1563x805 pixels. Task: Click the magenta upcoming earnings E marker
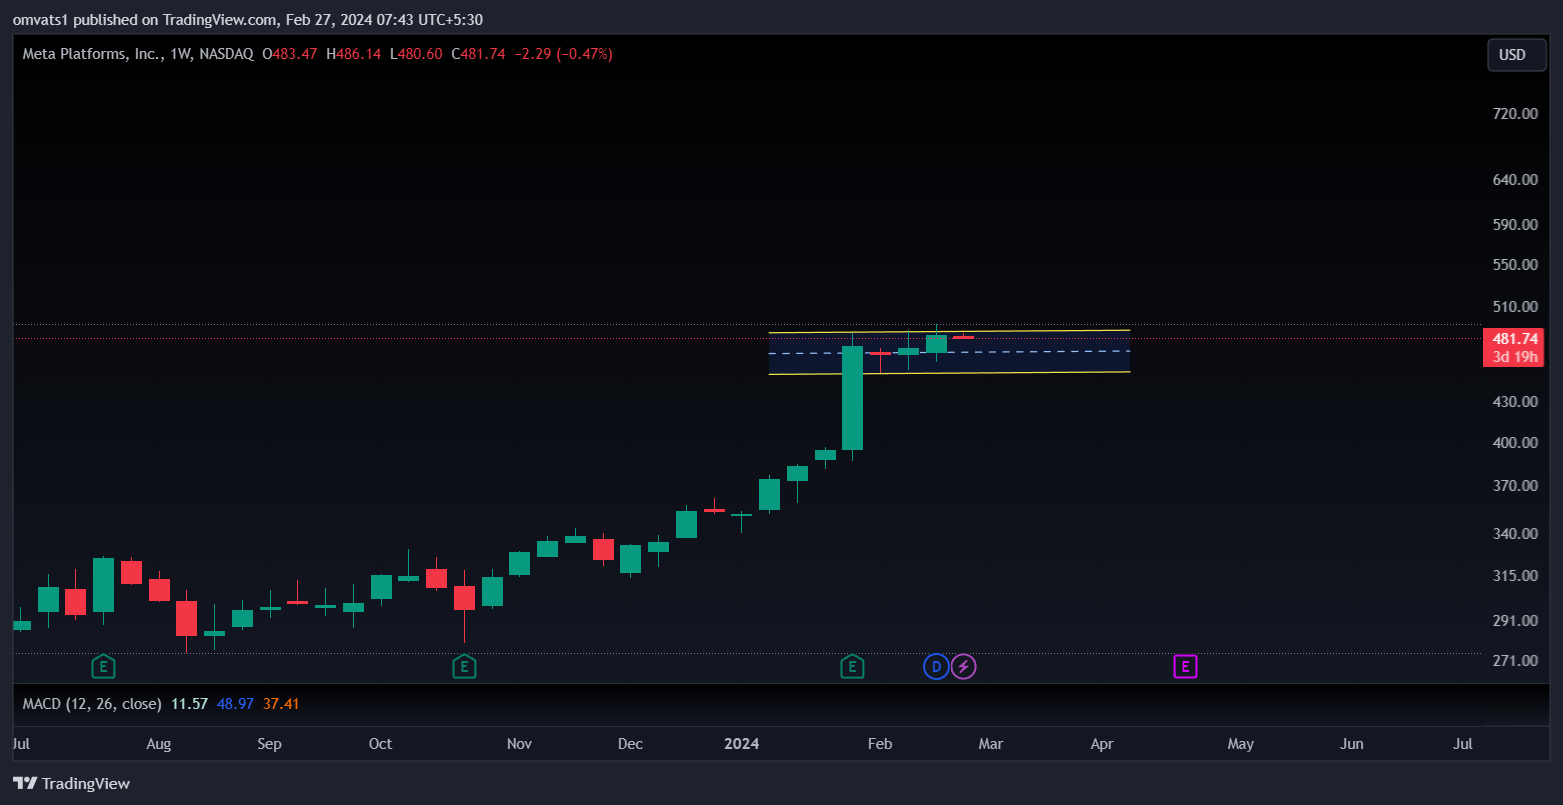pyautogui.click(x=1185, y=666)
